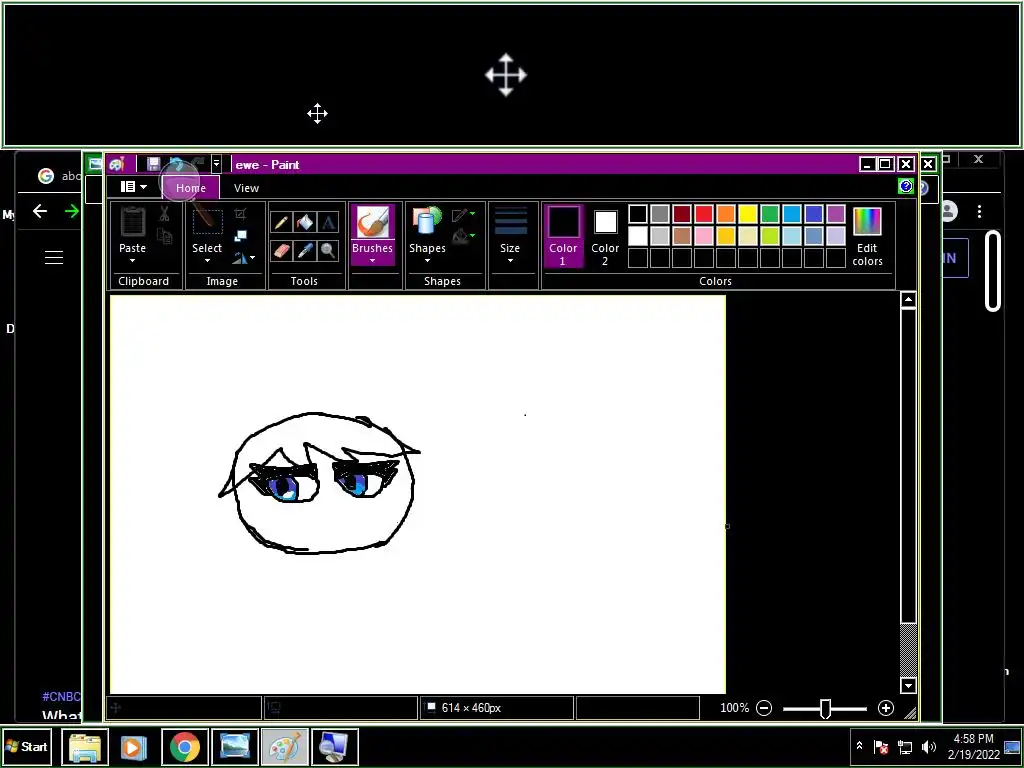Click the vertical scrollbar down arrow
1024x768 pixels.
tap(908, 685)
